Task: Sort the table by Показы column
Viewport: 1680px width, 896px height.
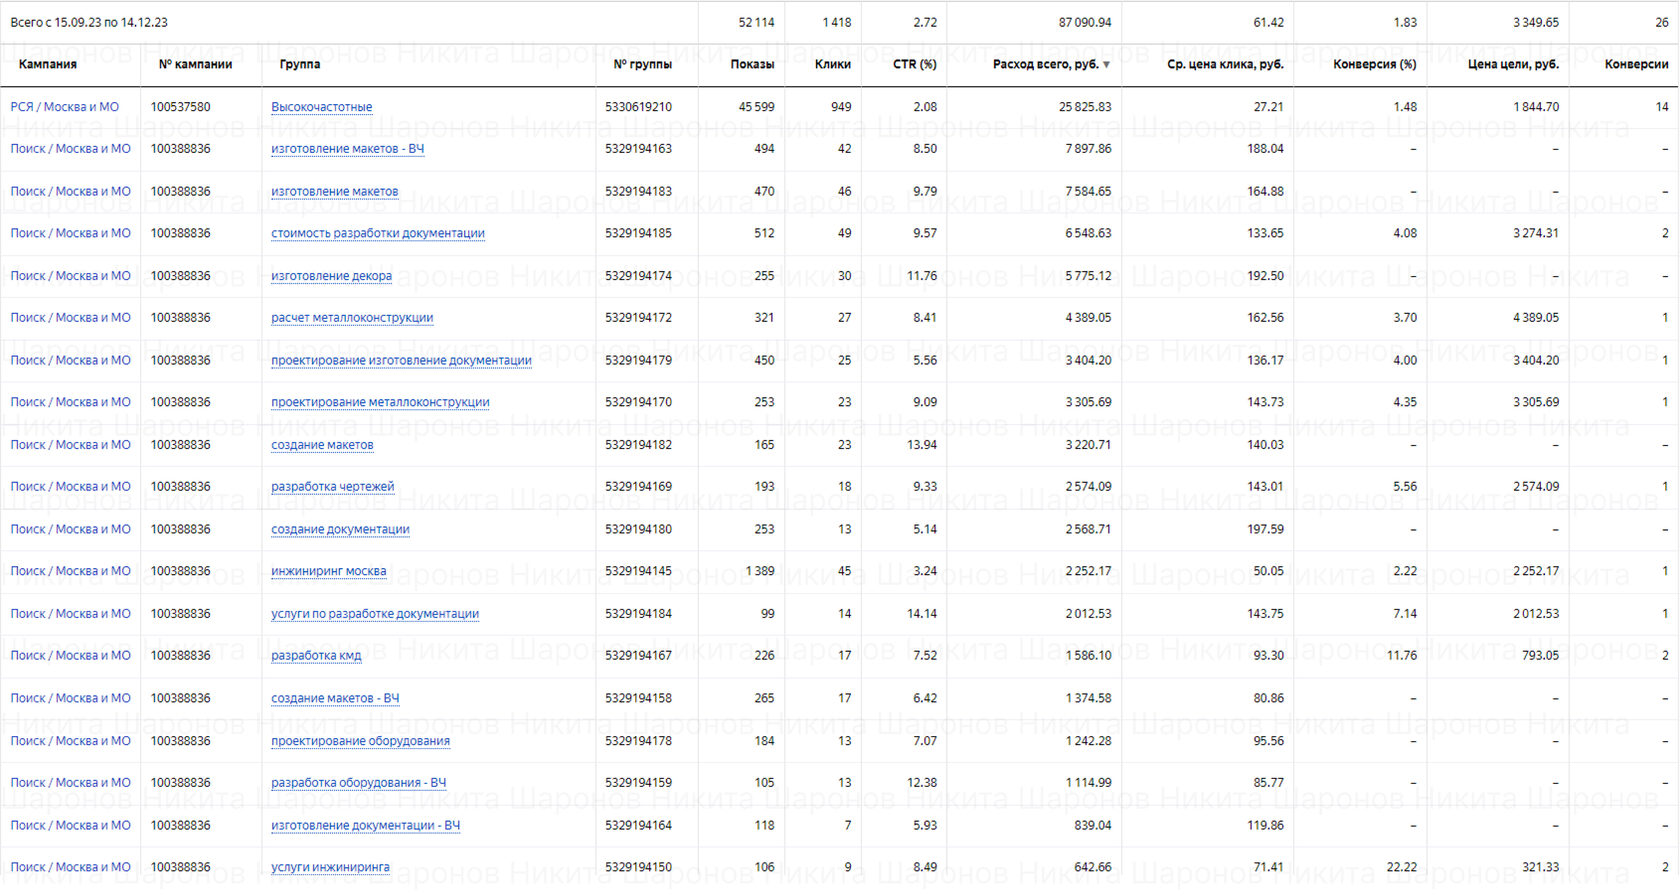Action: pyautogui.click(x=752, y=64)
